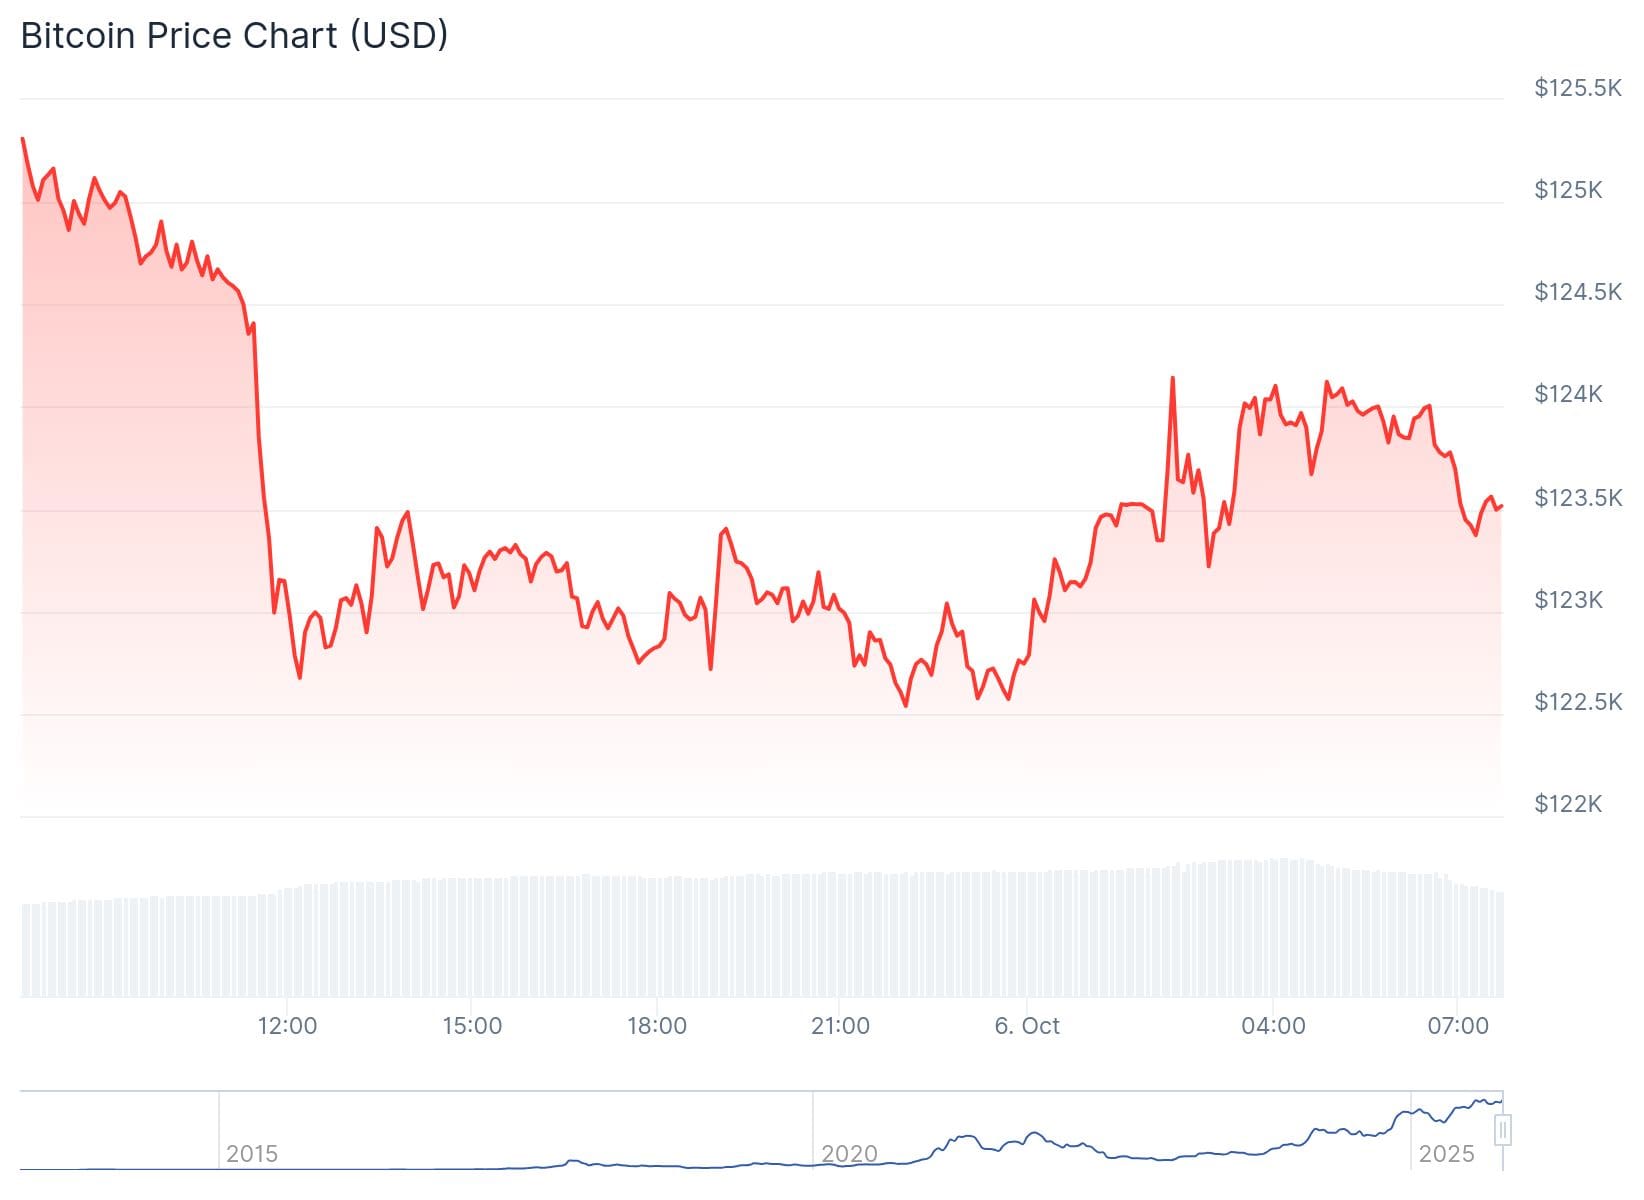Select the 15:00 time axis label

tap(472, 1026)
